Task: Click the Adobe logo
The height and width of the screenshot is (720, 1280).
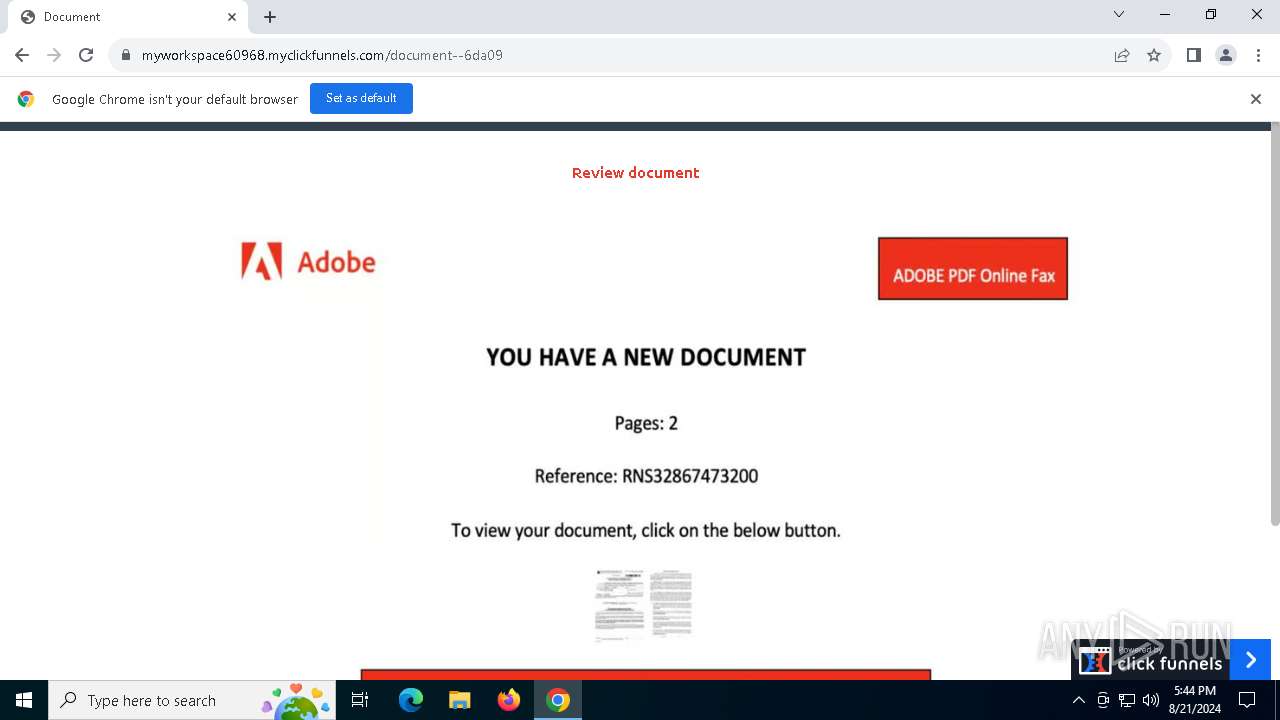Action: 308,262
